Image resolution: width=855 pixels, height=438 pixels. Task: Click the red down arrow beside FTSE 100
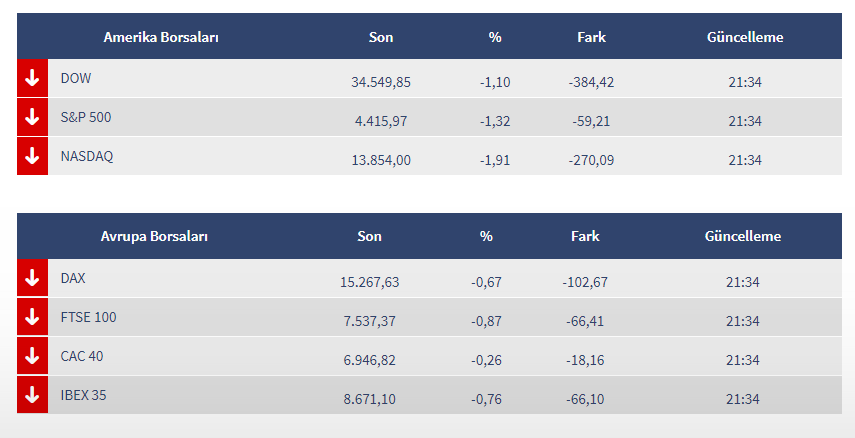(32, 317)
